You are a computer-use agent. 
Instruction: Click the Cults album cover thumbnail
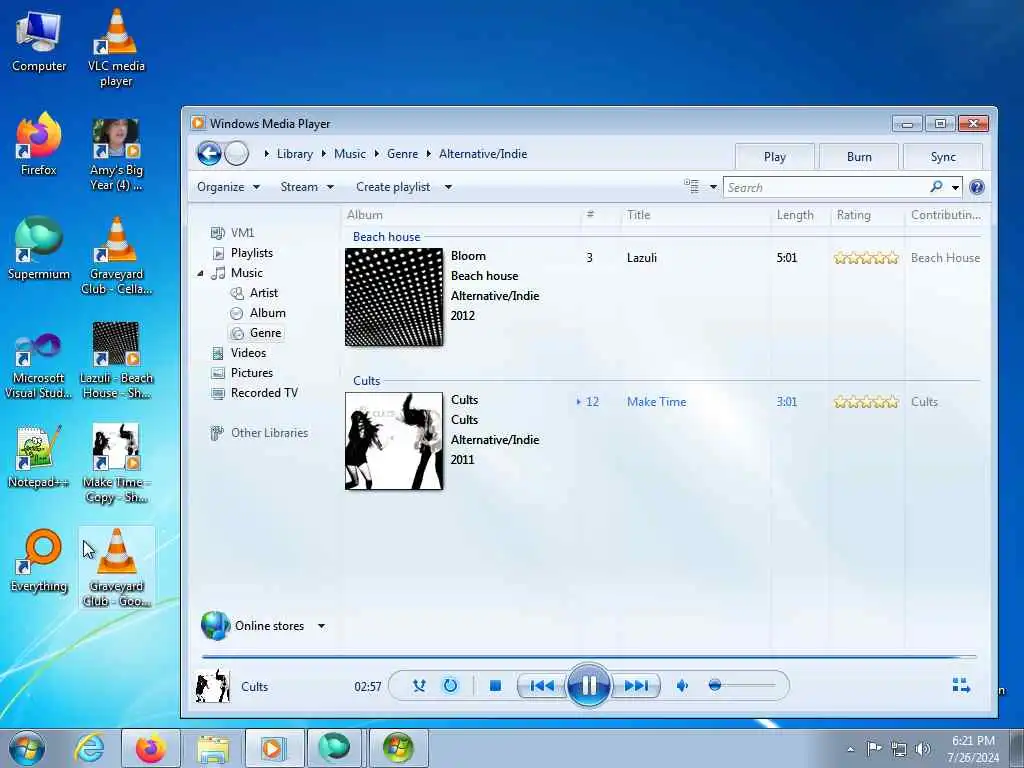click(x=394, y=441)
